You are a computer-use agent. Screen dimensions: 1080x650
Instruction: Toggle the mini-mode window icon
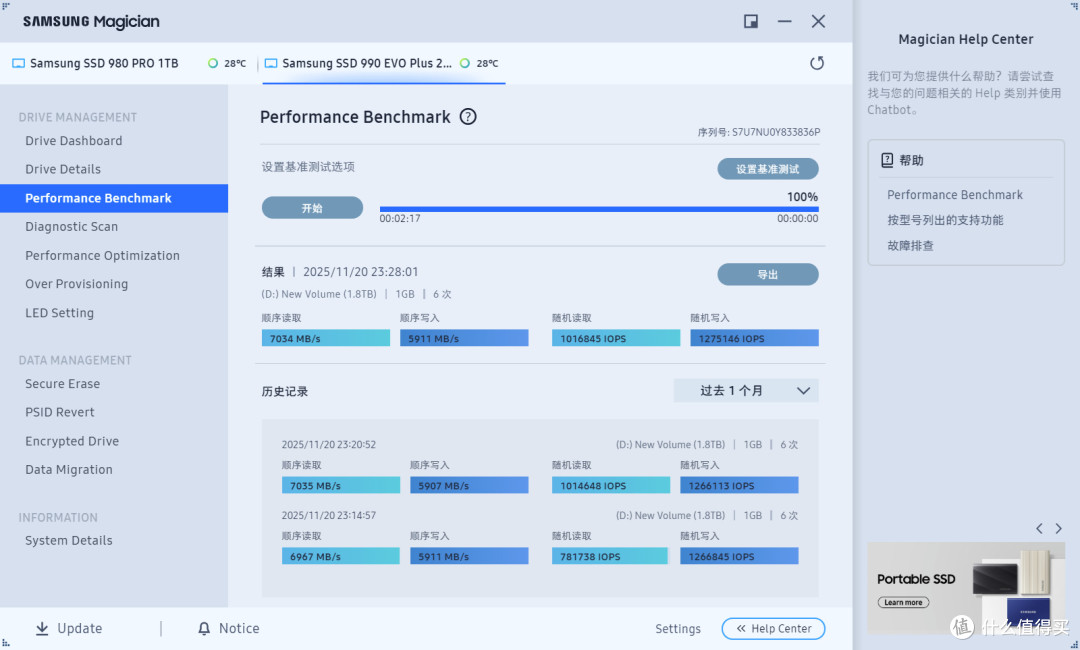[751, 21]
